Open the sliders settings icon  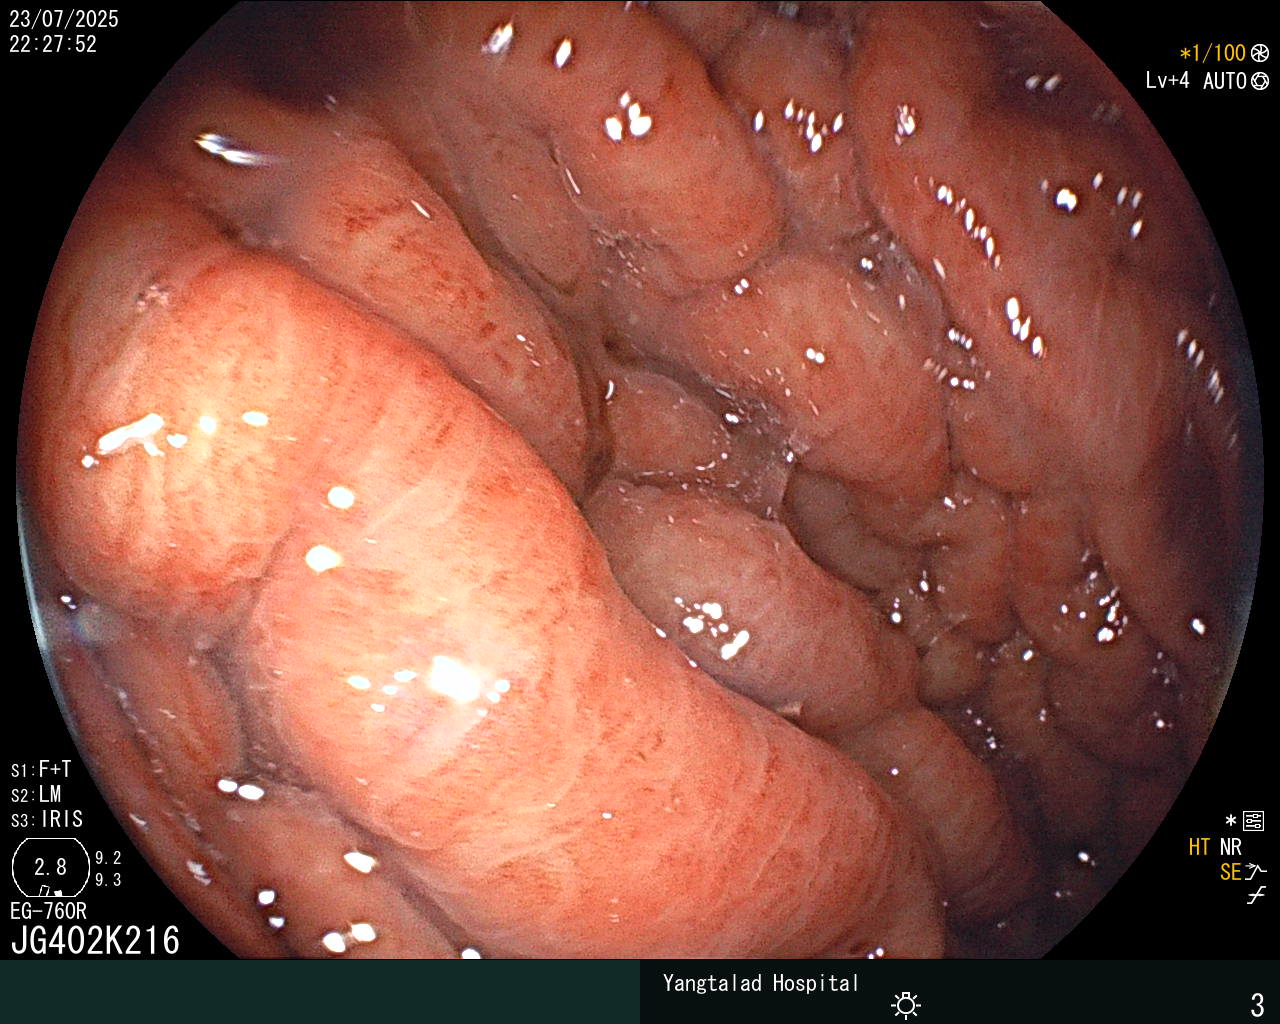[x=1253, y=821]
